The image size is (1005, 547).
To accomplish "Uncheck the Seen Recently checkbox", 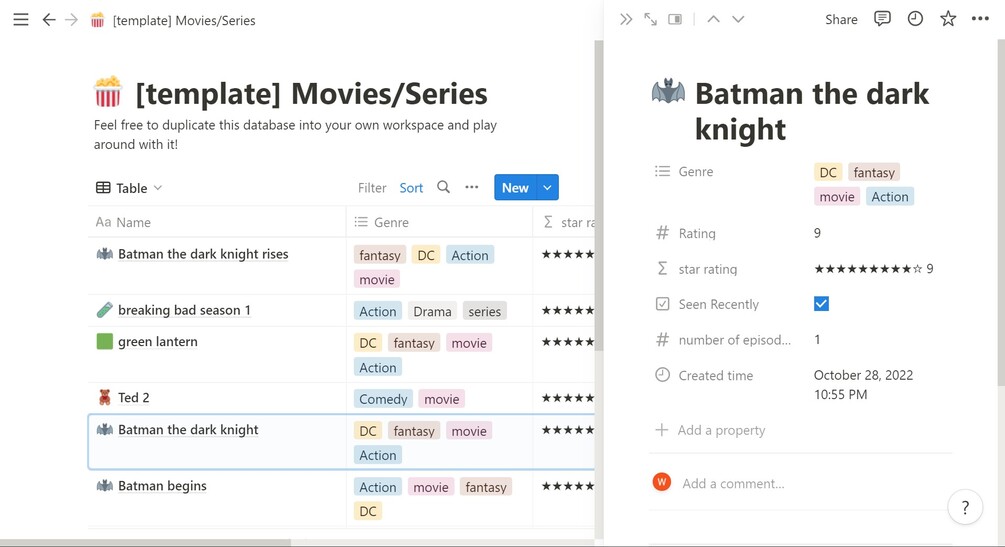I will coord(821,304).
